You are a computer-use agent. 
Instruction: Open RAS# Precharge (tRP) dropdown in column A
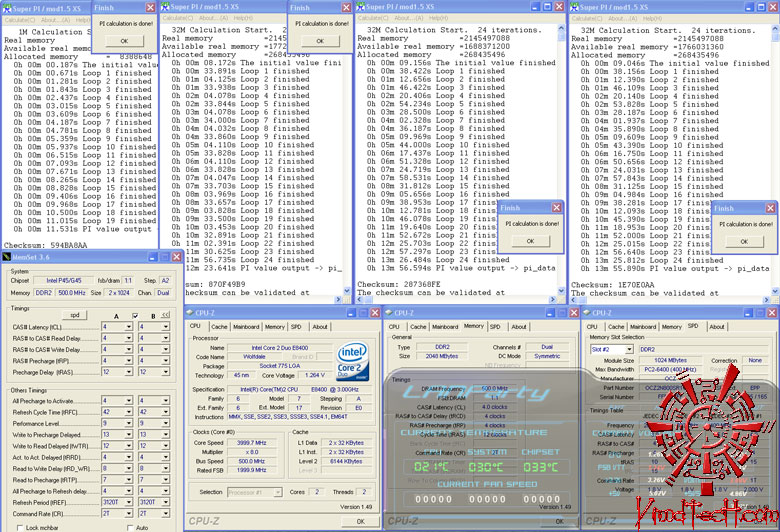tap(129, 360)
